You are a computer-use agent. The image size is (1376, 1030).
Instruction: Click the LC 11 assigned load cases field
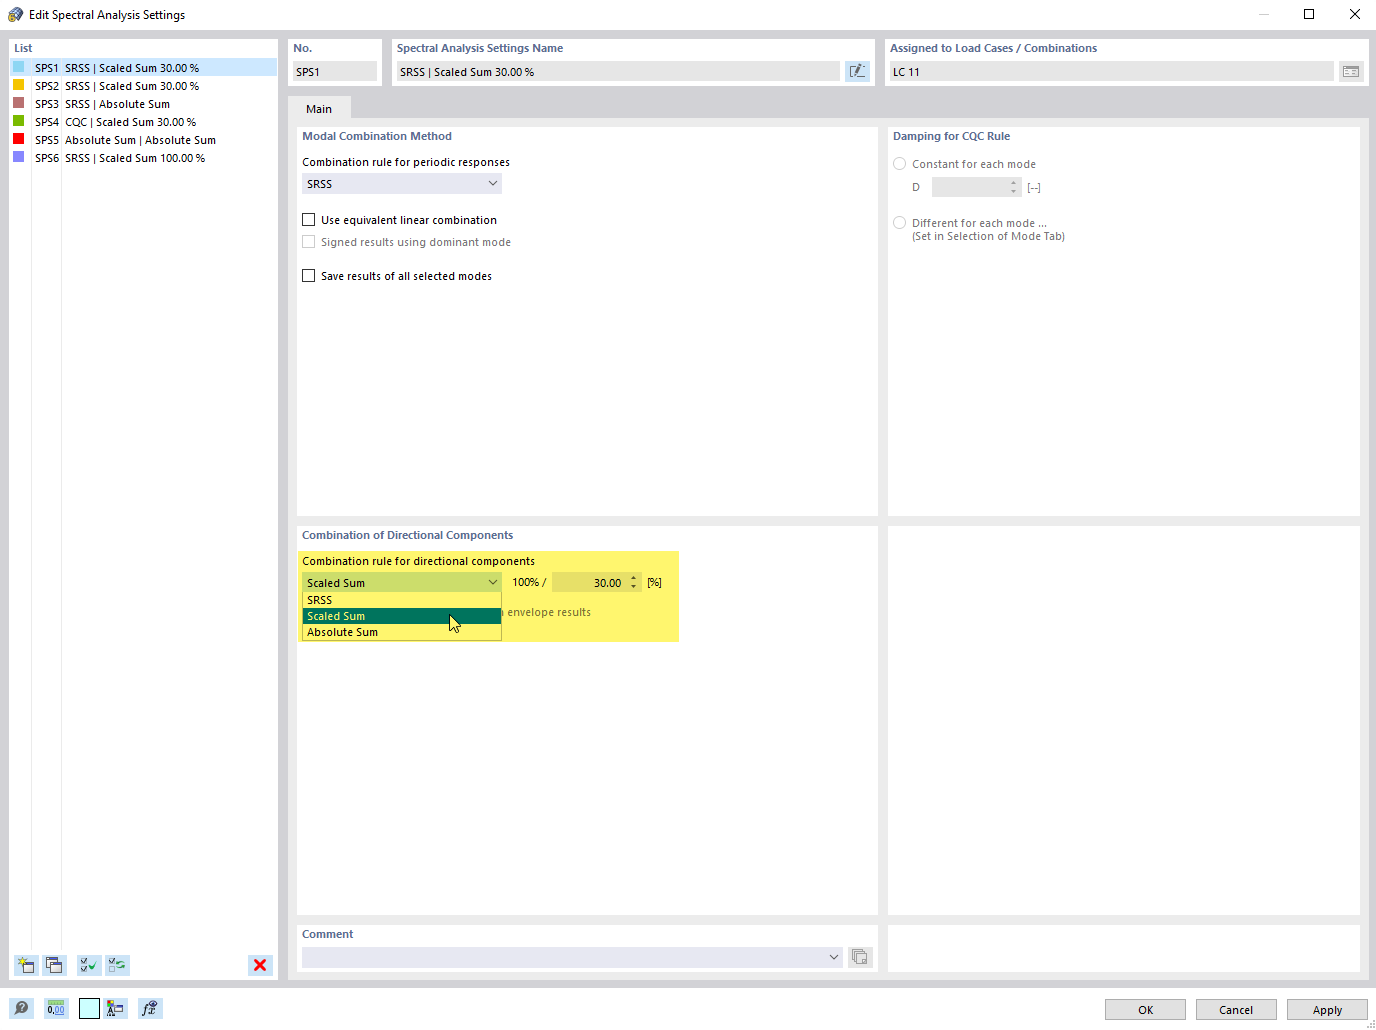(x=1112, y=71)
